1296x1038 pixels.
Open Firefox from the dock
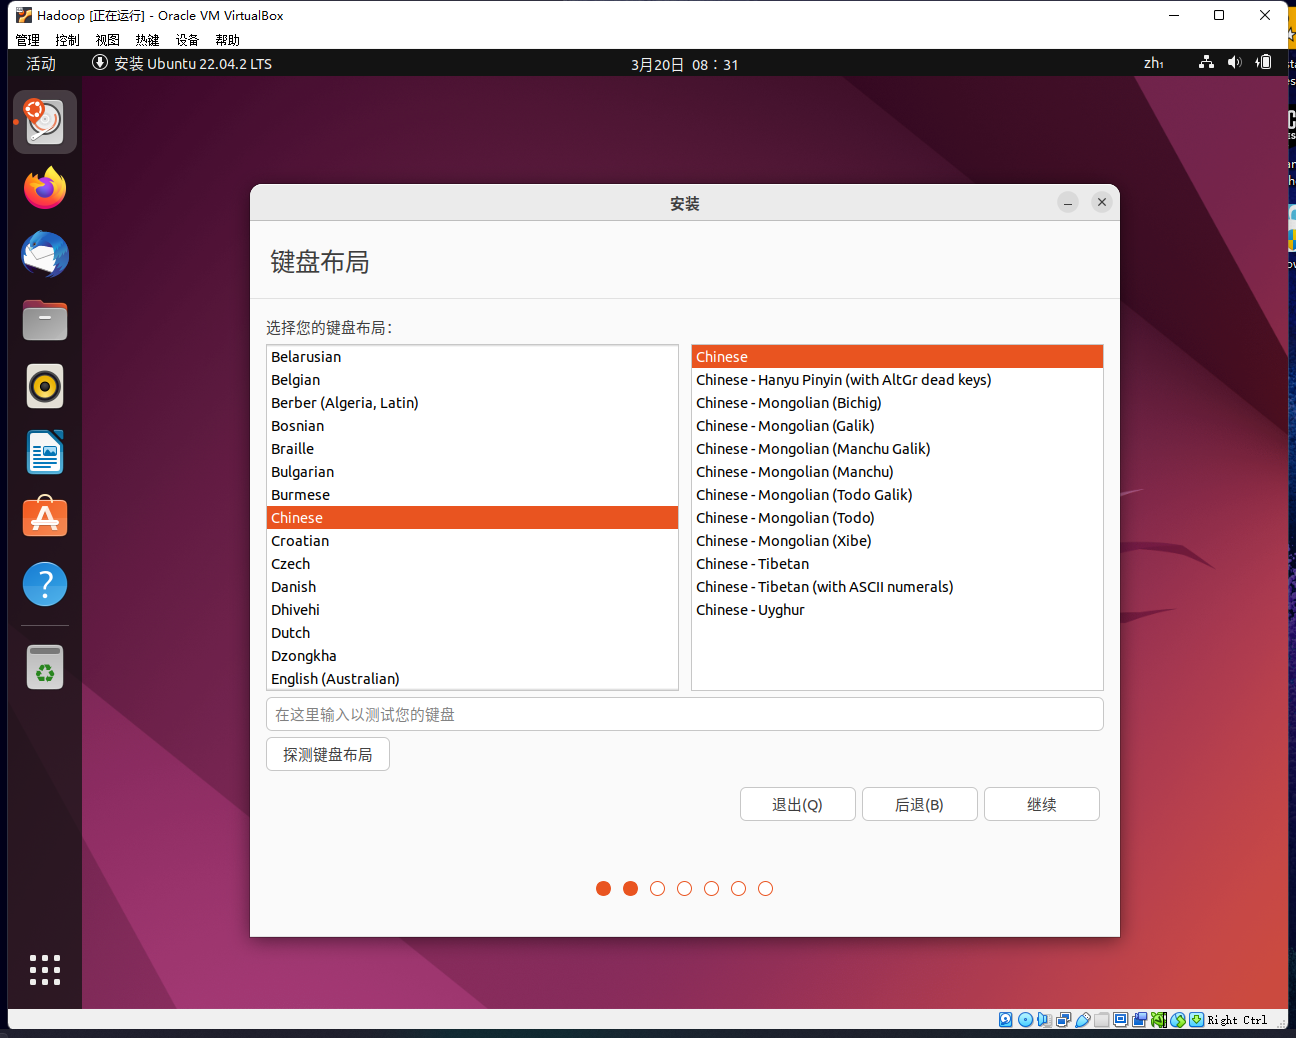(x=45, y=188)
